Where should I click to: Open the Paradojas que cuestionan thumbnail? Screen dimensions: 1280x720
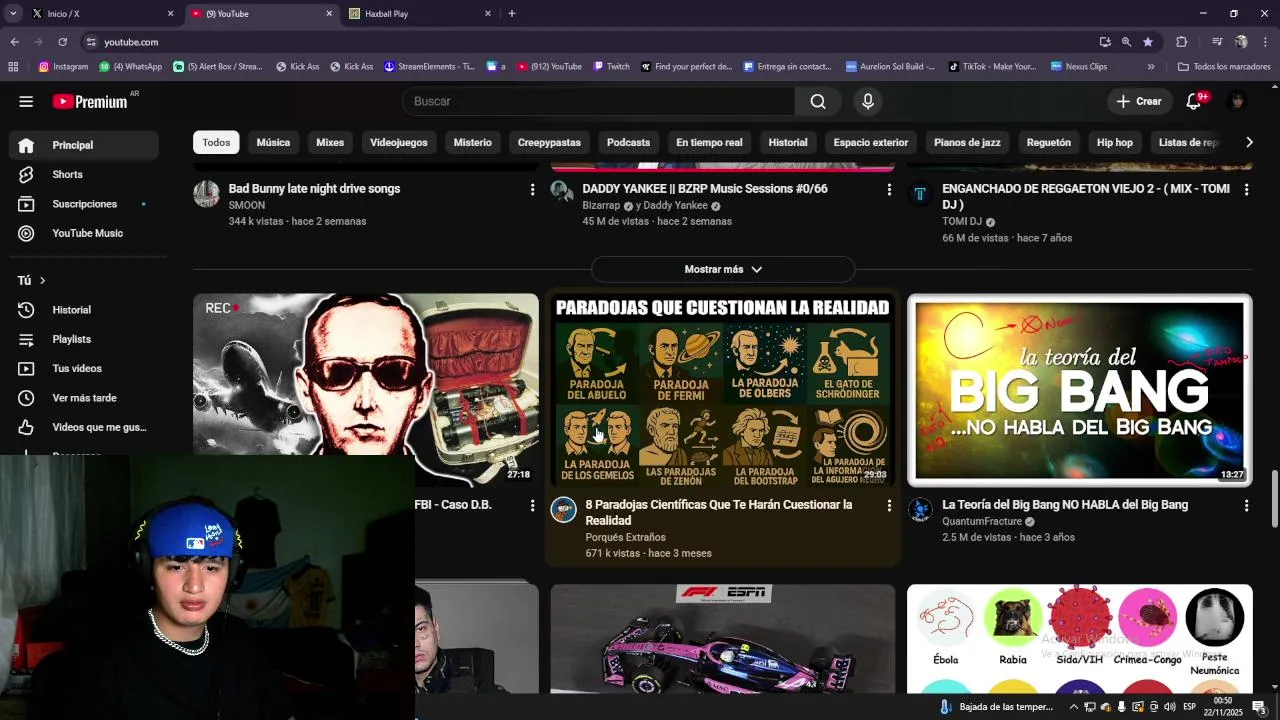(723, 390)
